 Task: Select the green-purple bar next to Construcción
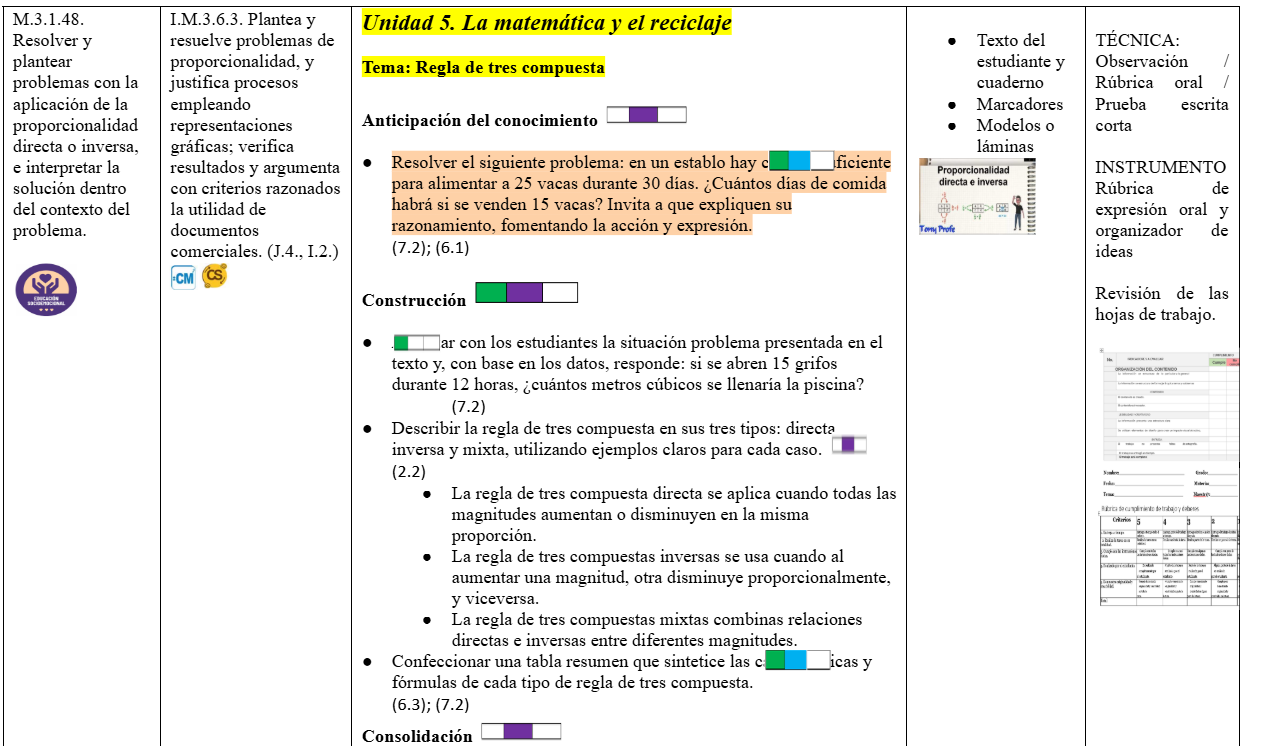click(526, 293)
